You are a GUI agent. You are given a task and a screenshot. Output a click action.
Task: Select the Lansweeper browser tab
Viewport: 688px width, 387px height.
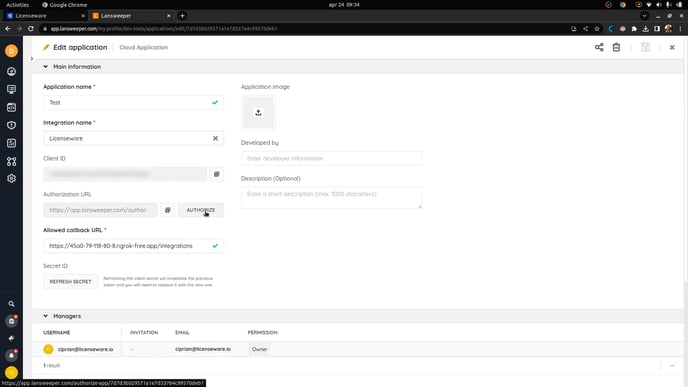(131, 16)
